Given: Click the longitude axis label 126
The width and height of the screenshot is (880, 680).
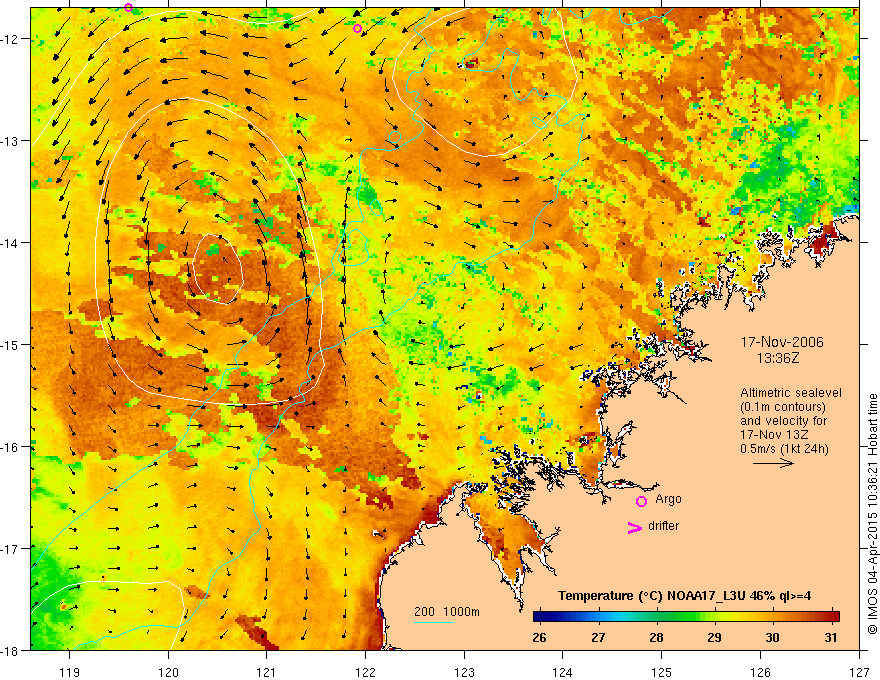Looking at the screenshot, I should point(760,673).
